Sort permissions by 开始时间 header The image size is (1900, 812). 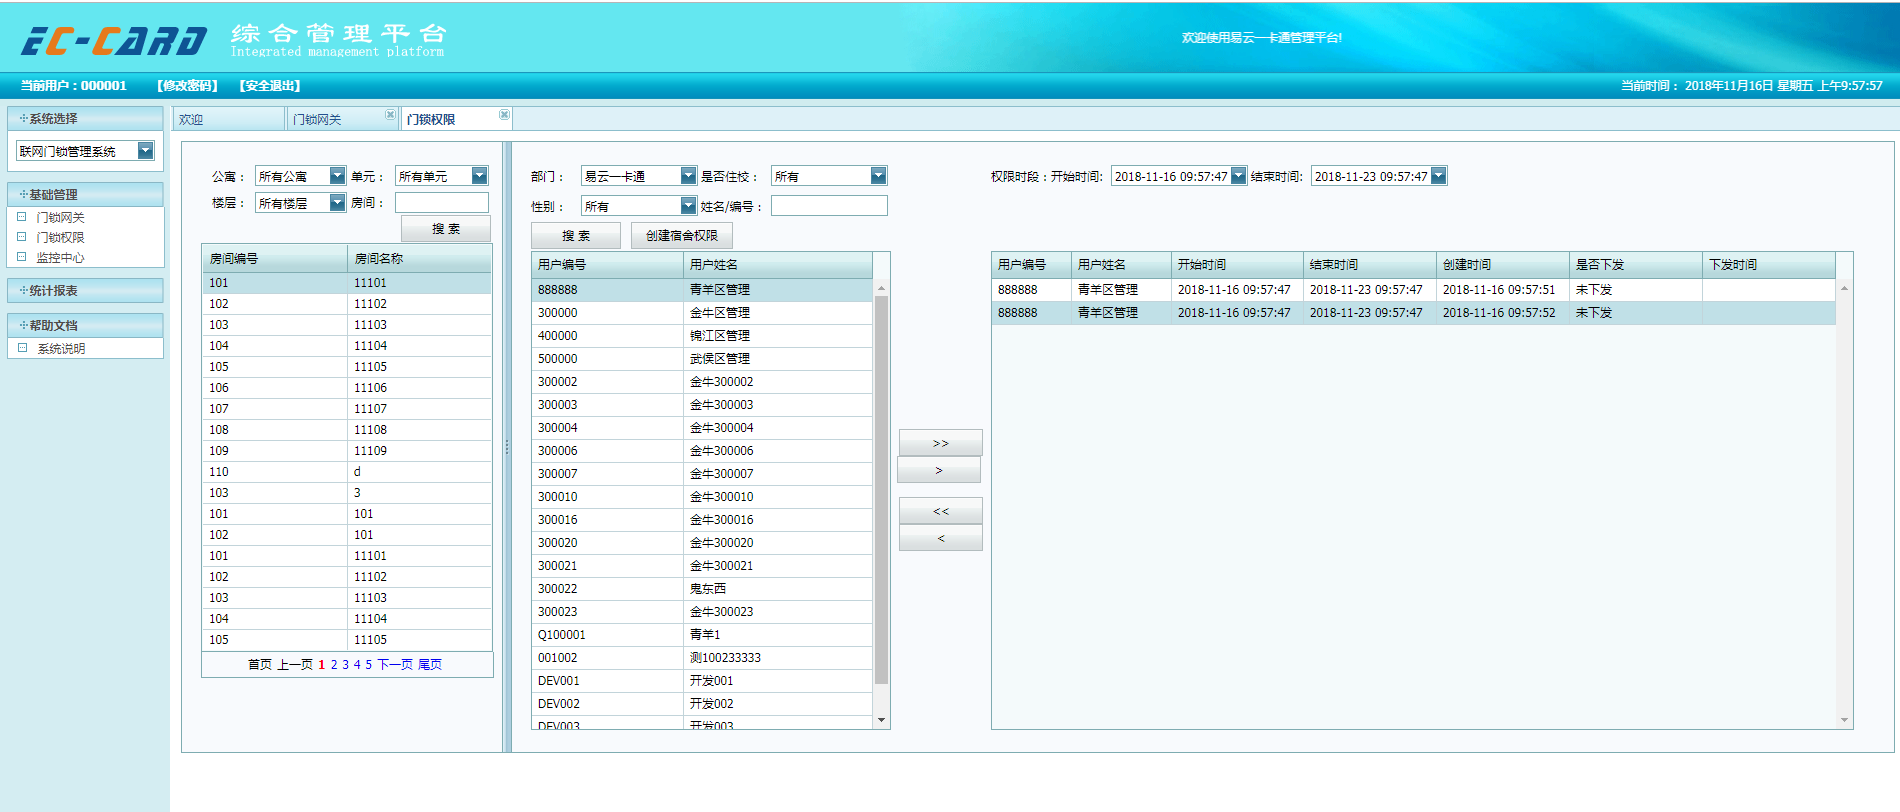tap(1237, 264)
